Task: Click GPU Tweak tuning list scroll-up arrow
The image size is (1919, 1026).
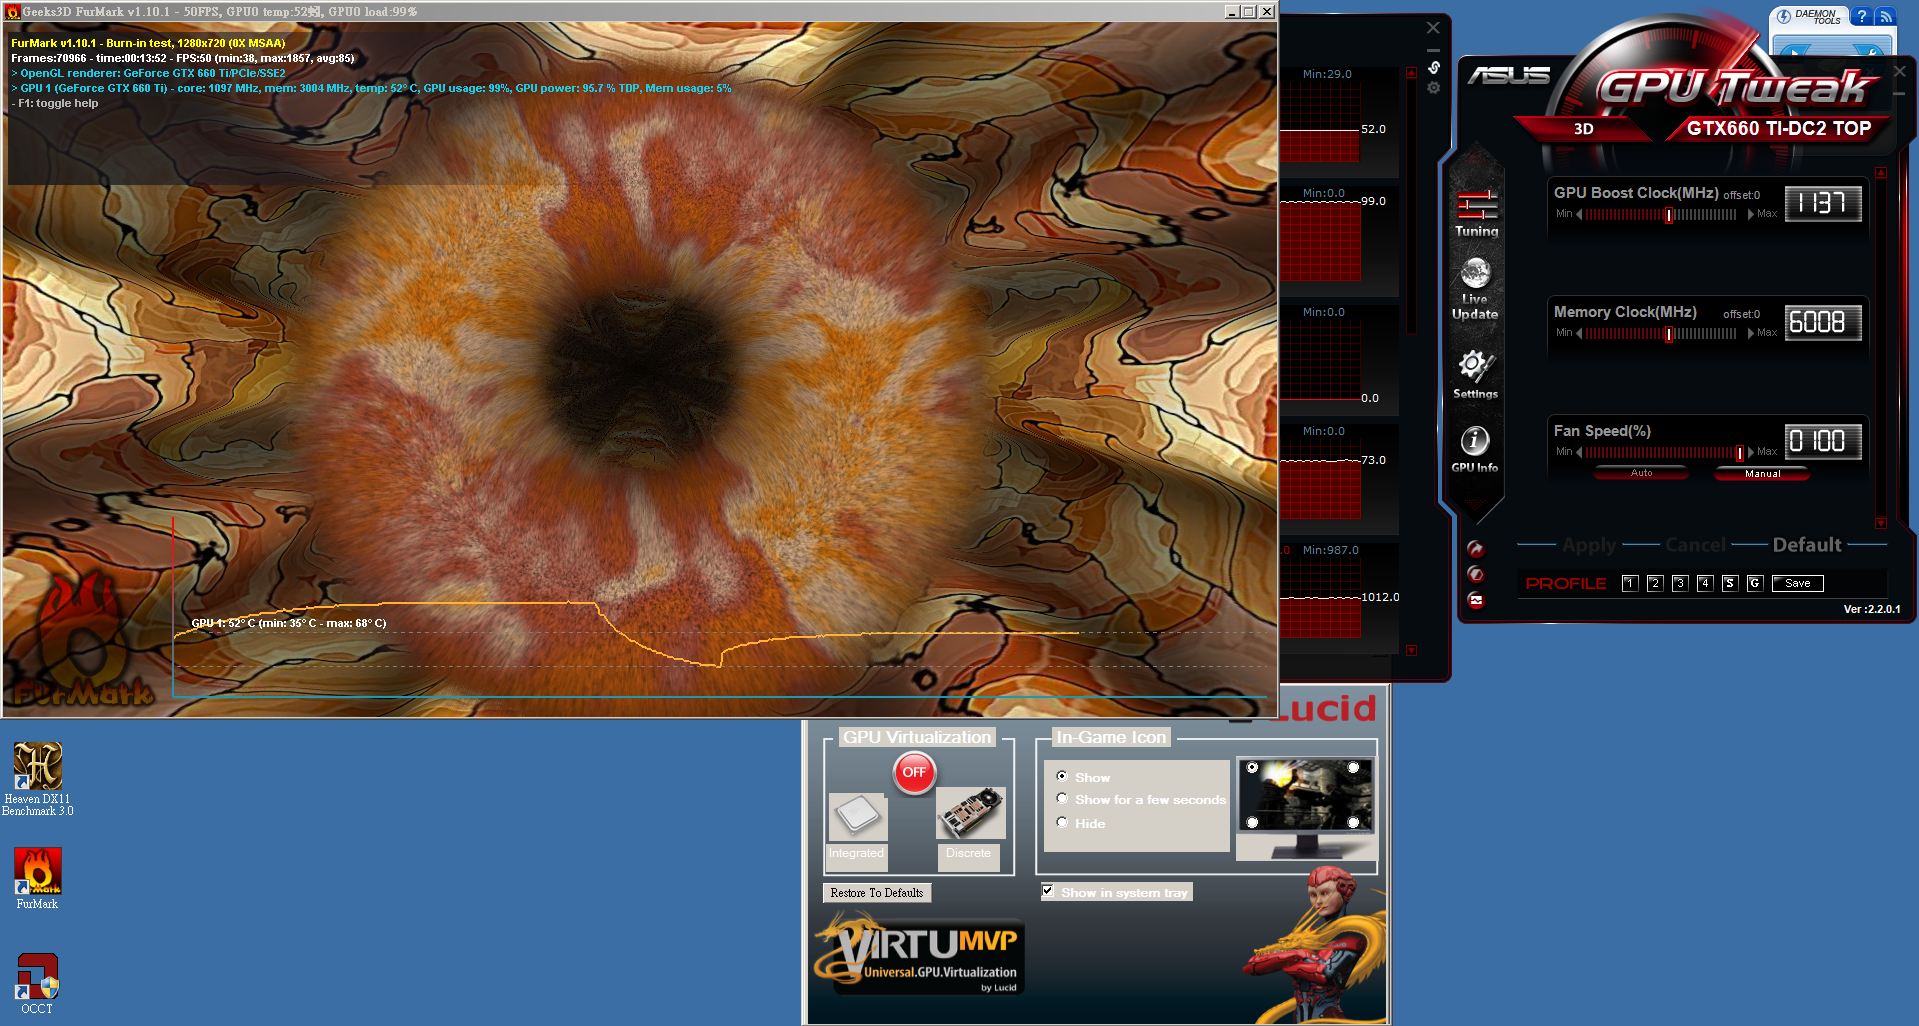Action: 1881,173
